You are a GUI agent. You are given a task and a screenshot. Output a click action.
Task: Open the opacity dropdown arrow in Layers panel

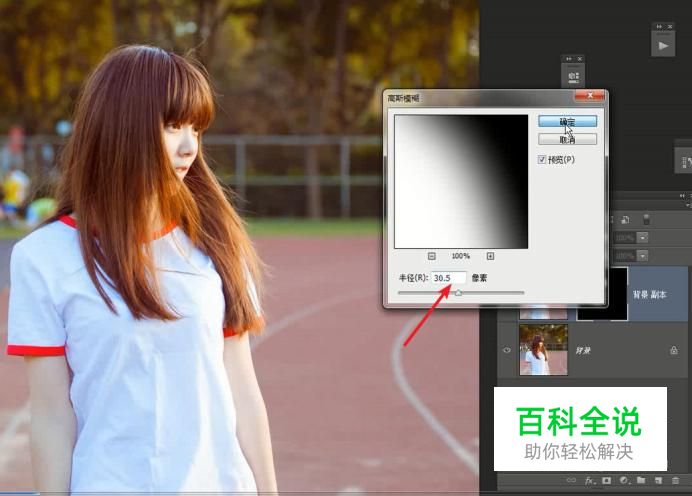tap(643, 237)
